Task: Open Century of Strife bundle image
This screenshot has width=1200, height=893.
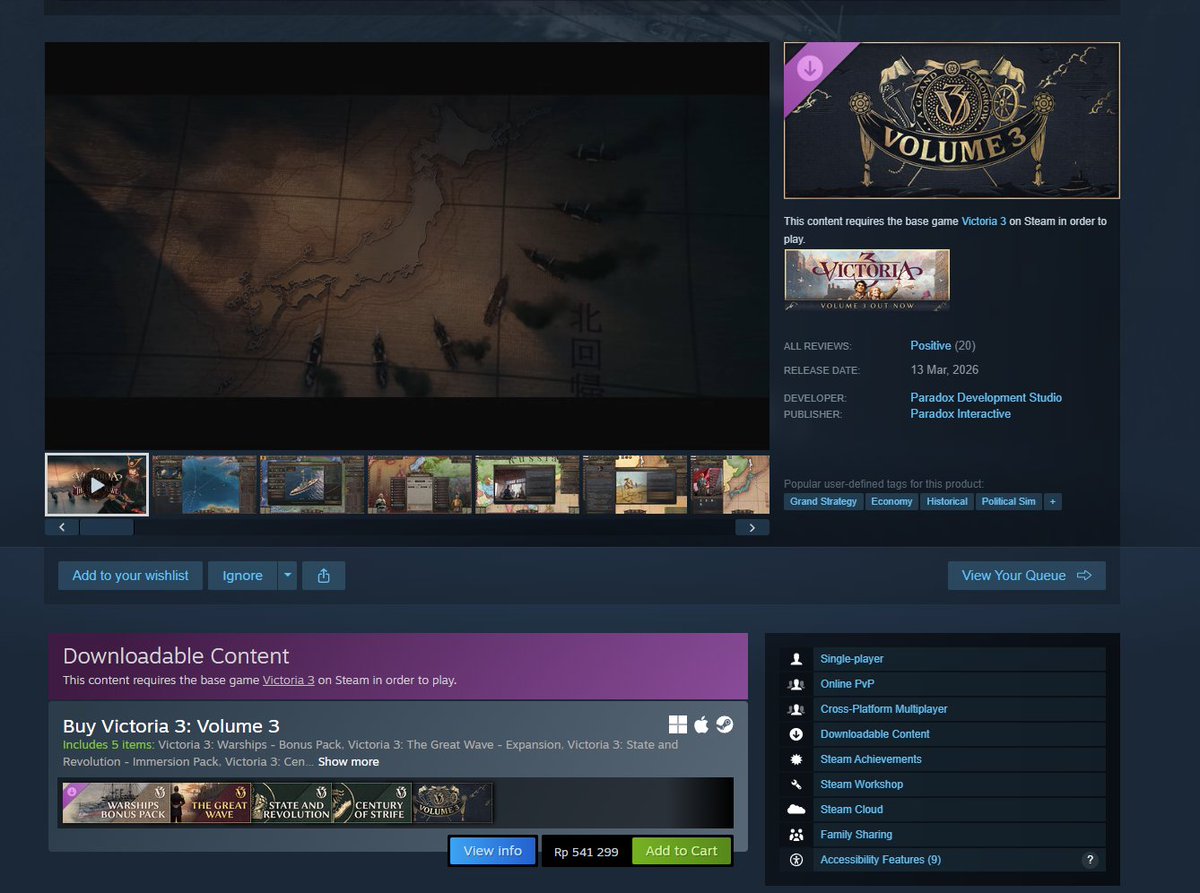Action: (x=372, y=803)
